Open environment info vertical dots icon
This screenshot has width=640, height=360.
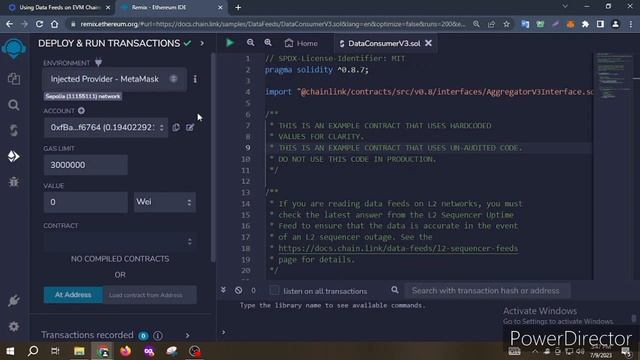[195, 79]
